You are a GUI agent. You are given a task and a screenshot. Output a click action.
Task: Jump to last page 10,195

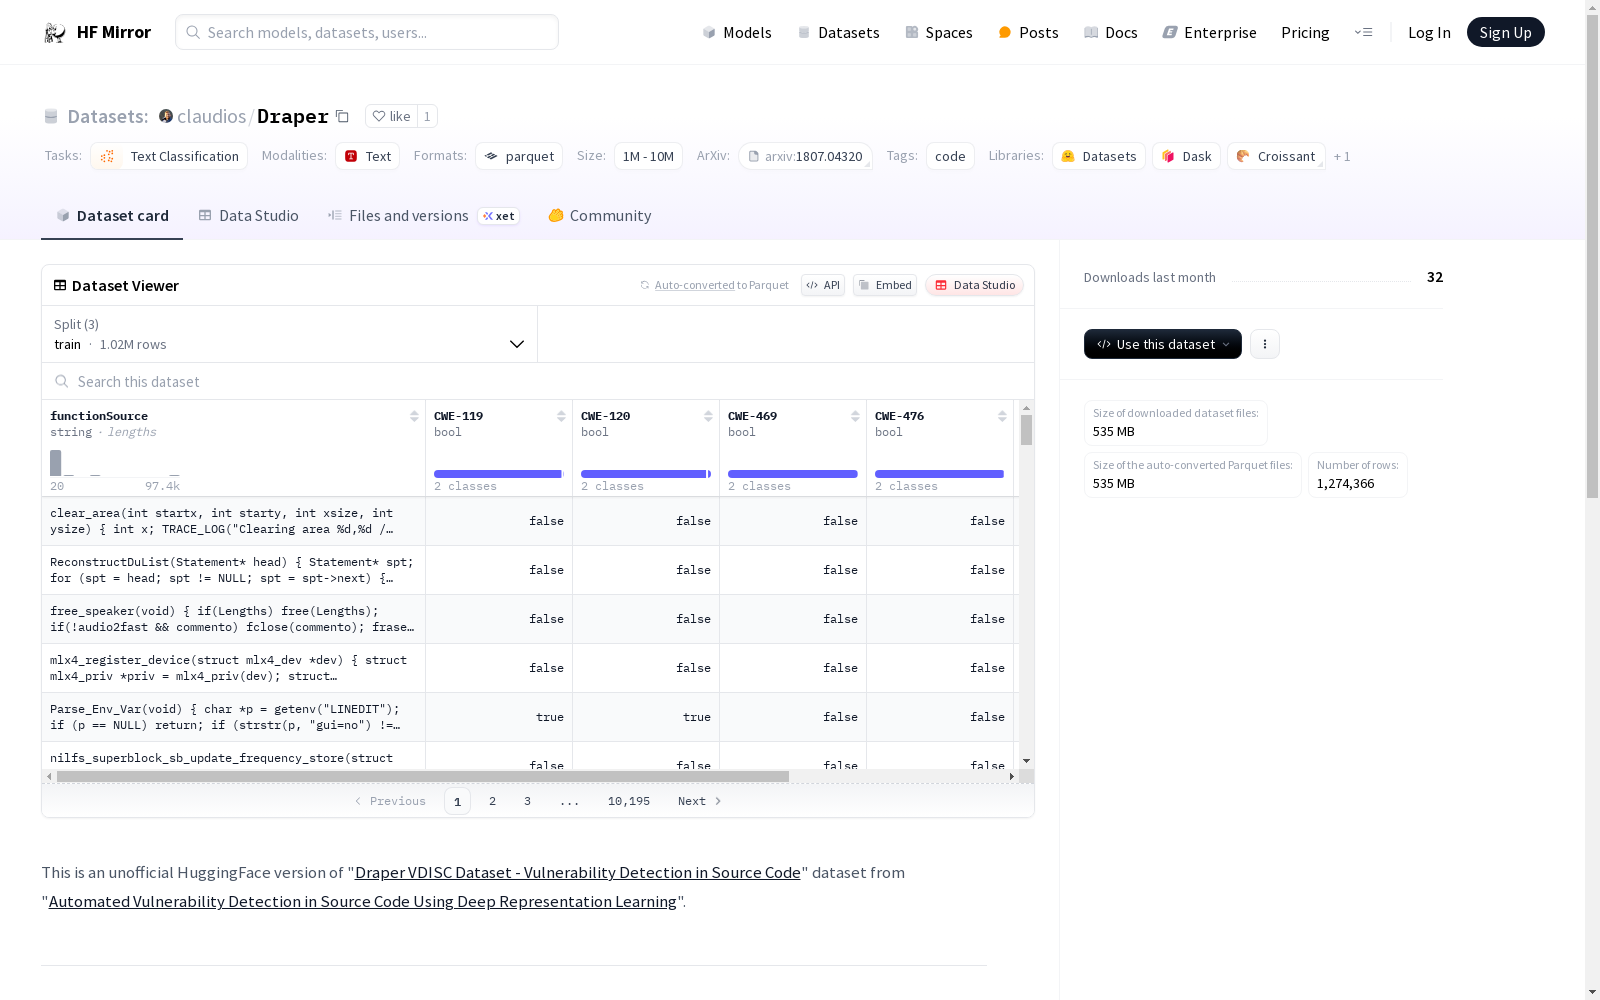coord(629,801)
